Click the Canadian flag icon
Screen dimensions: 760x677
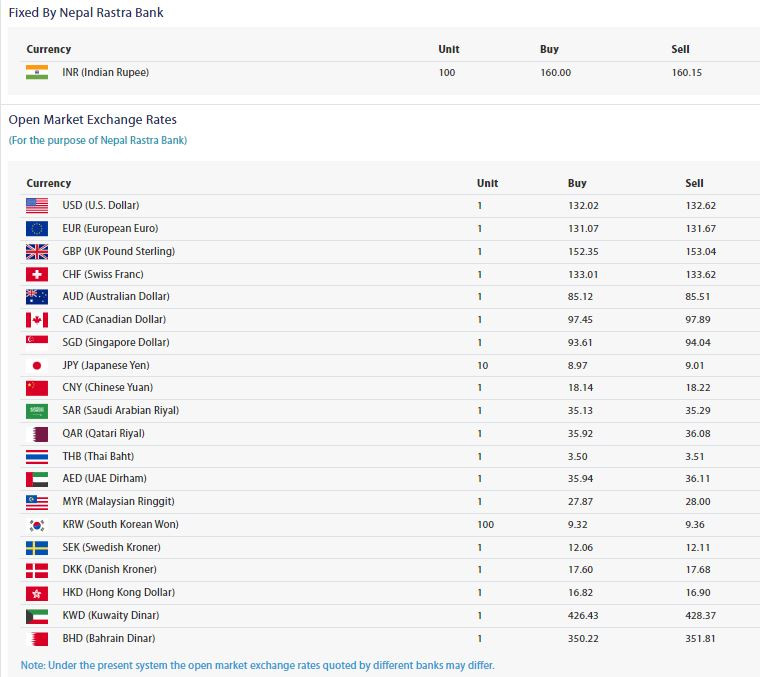(37, 320)
